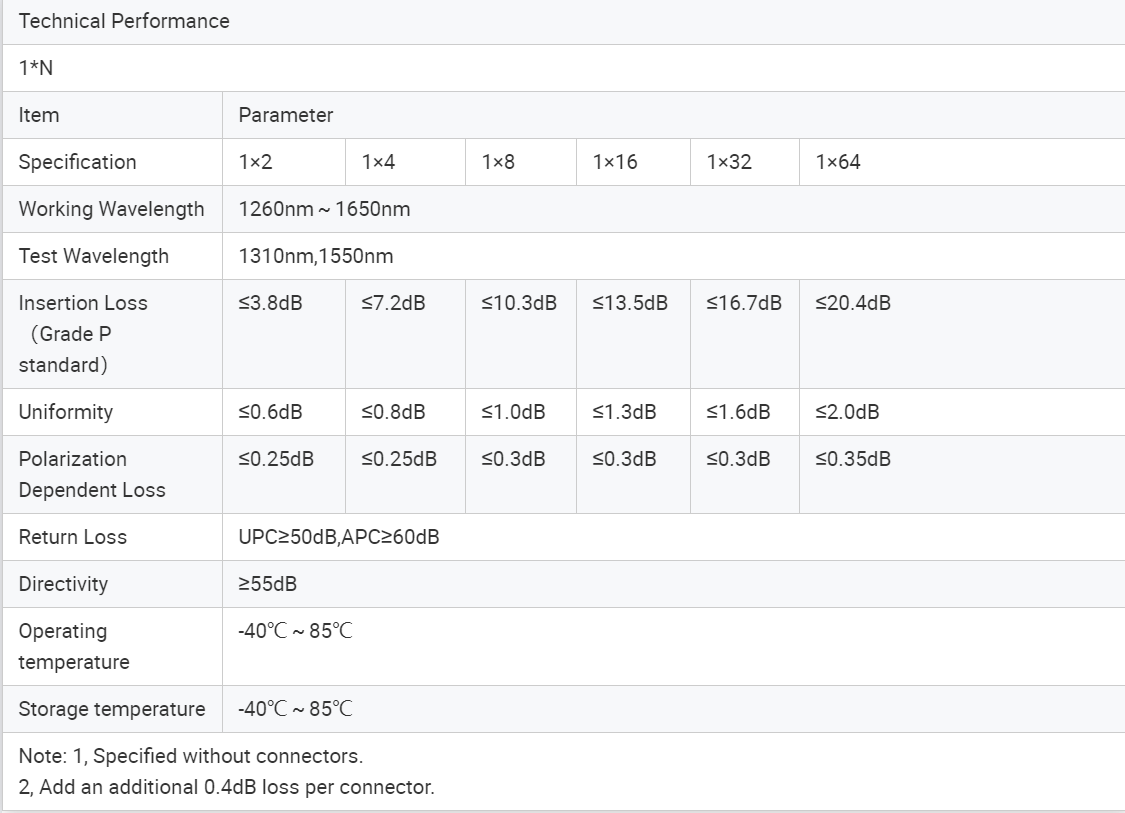Click the ≤0.35dB polarization dependent loss cell
1125x813 pixels.
962,474
